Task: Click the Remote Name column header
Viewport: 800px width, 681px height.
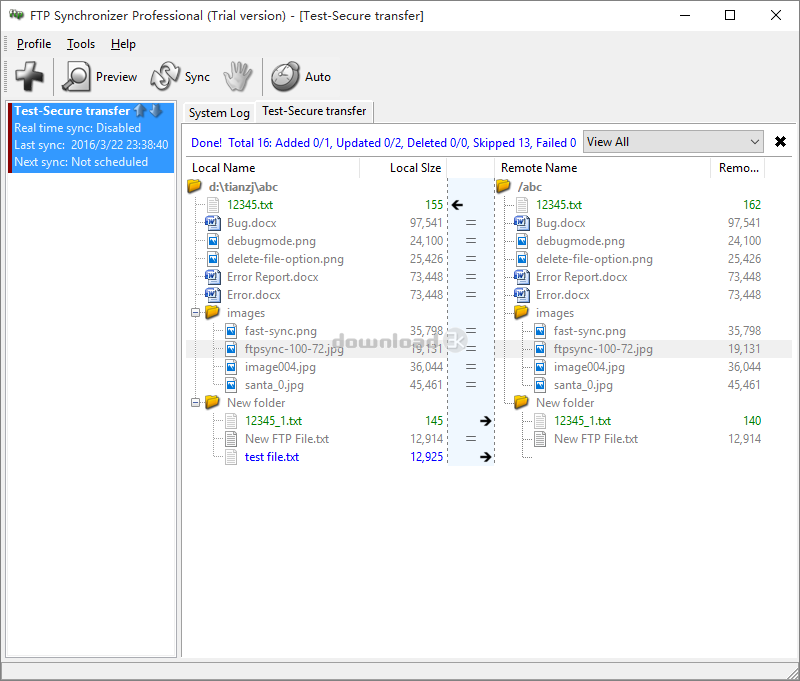Action: point(602,168)
